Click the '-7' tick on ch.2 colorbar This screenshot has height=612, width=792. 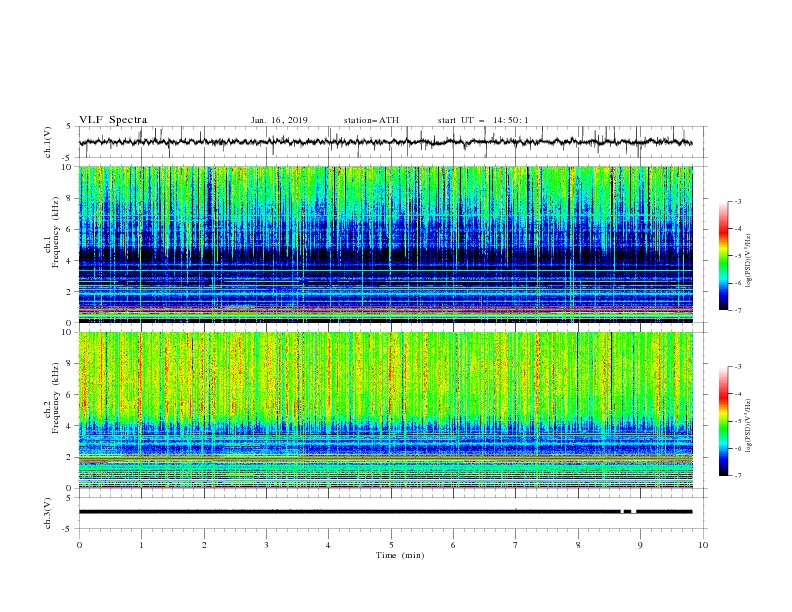[x=737, y=475]
